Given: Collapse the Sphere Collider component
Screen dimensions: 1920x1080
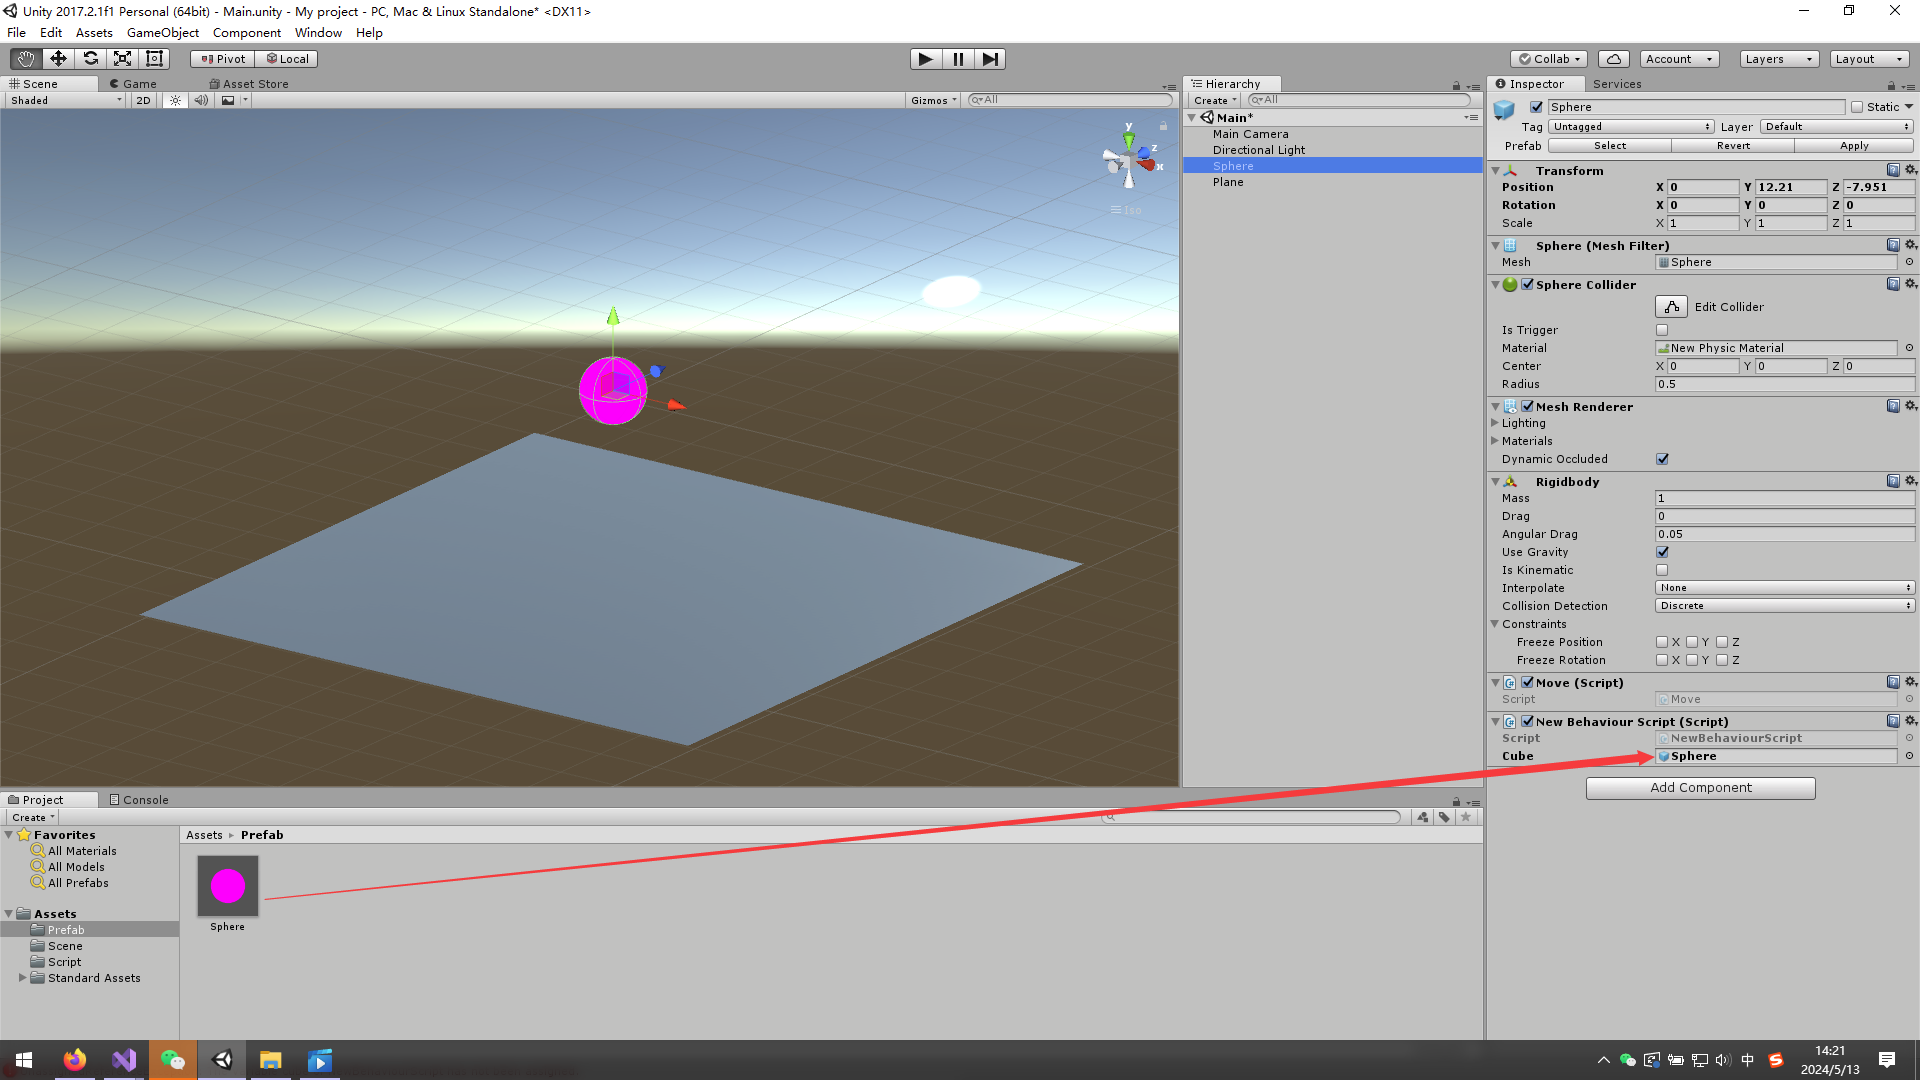Looking at the screenshot, I should 1495,284.
